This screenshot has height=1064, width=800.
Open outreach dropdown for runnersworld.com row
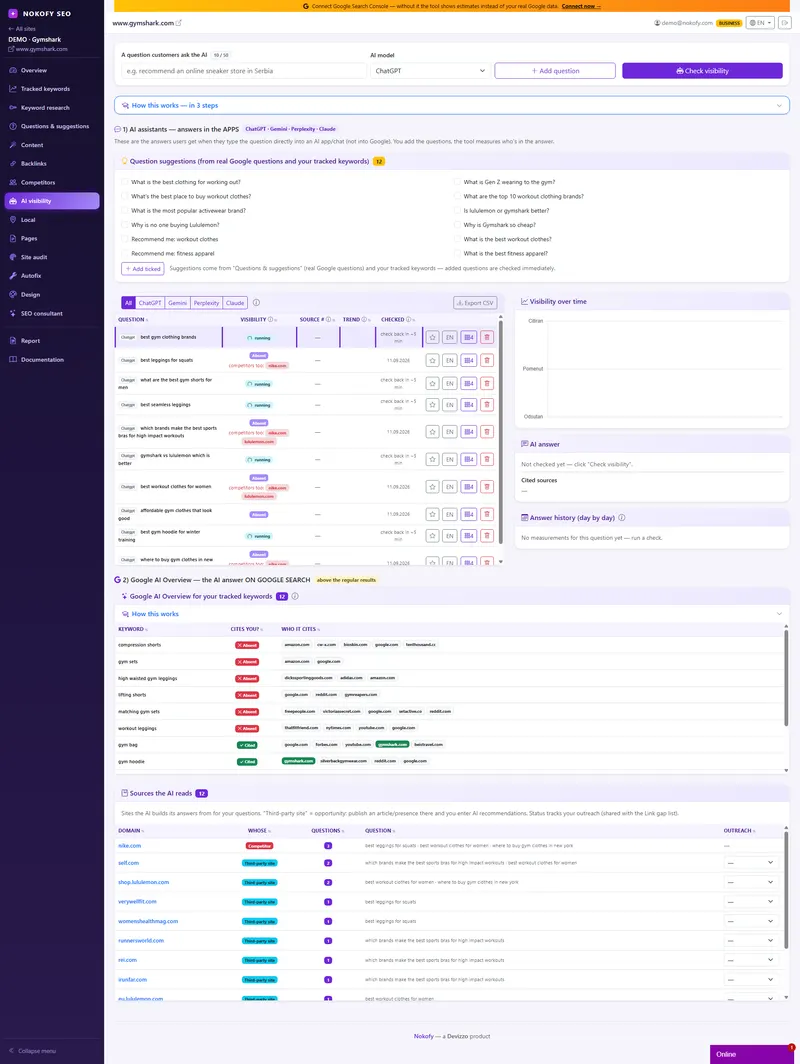click(750, 940)
